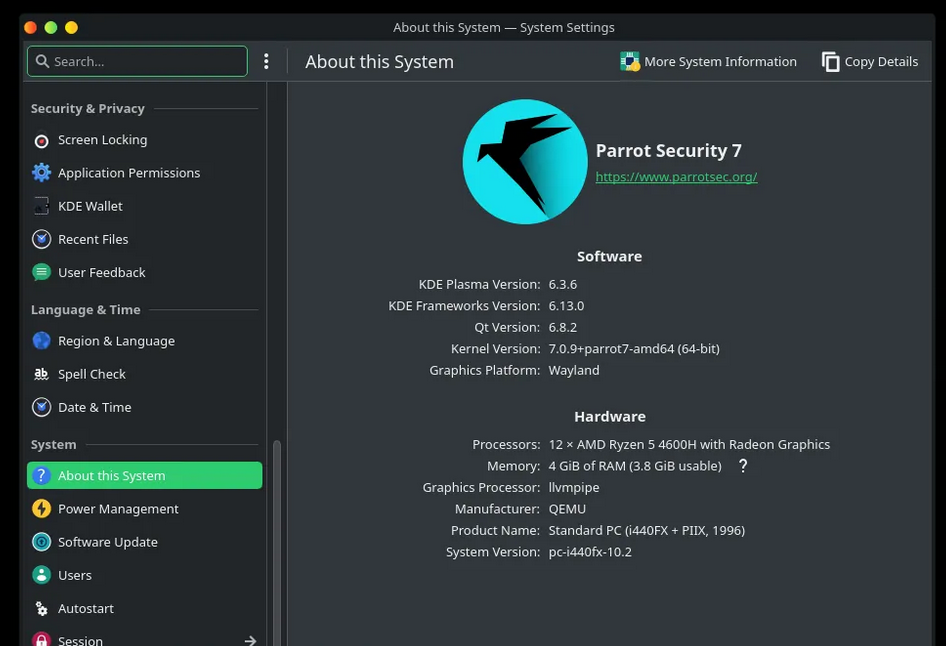Click the Autostart gears icon

(41, 608)
